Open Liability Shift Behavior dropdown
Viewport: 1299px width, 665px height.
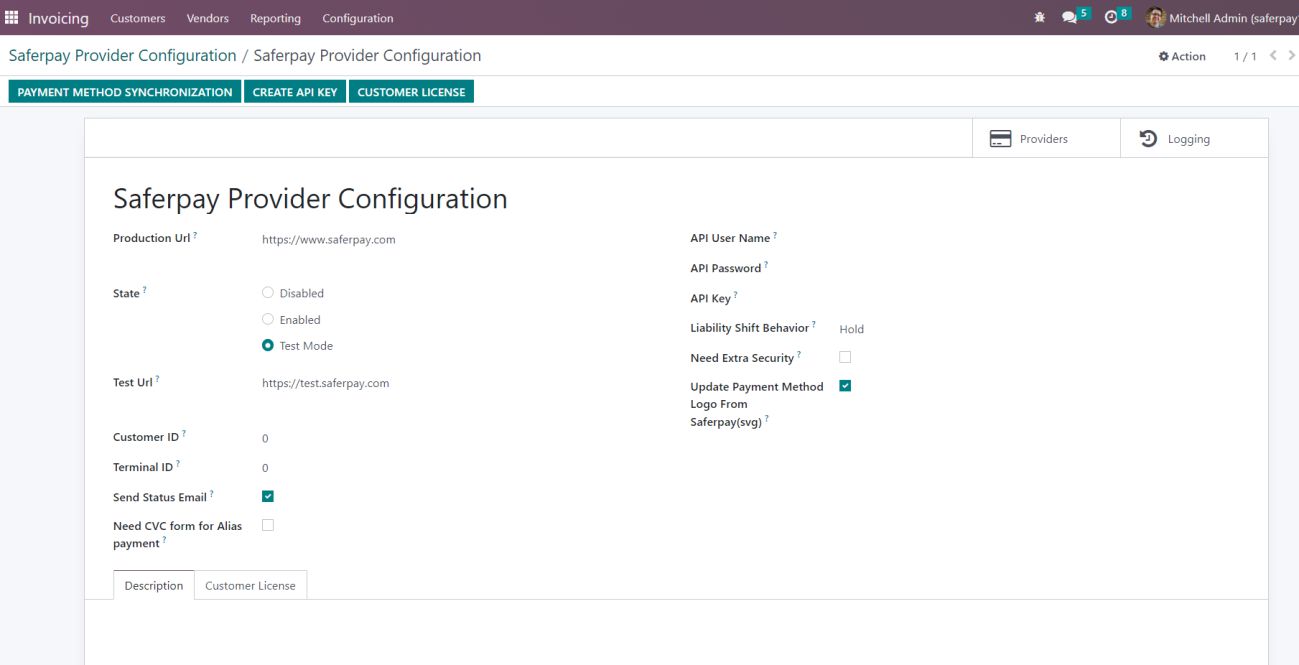pos(900,329)
